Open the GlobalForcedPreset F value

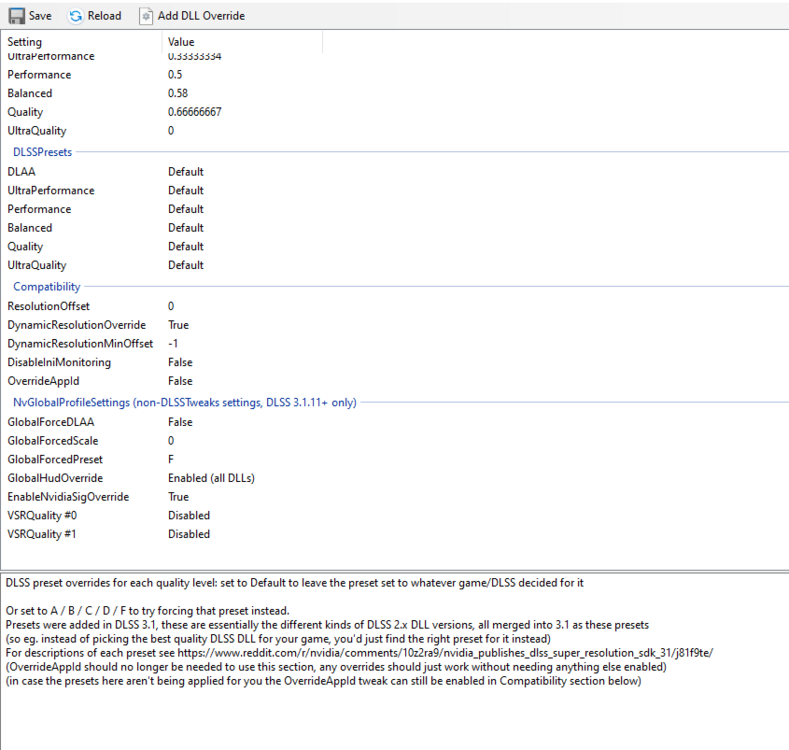click(x=171, y=459)
